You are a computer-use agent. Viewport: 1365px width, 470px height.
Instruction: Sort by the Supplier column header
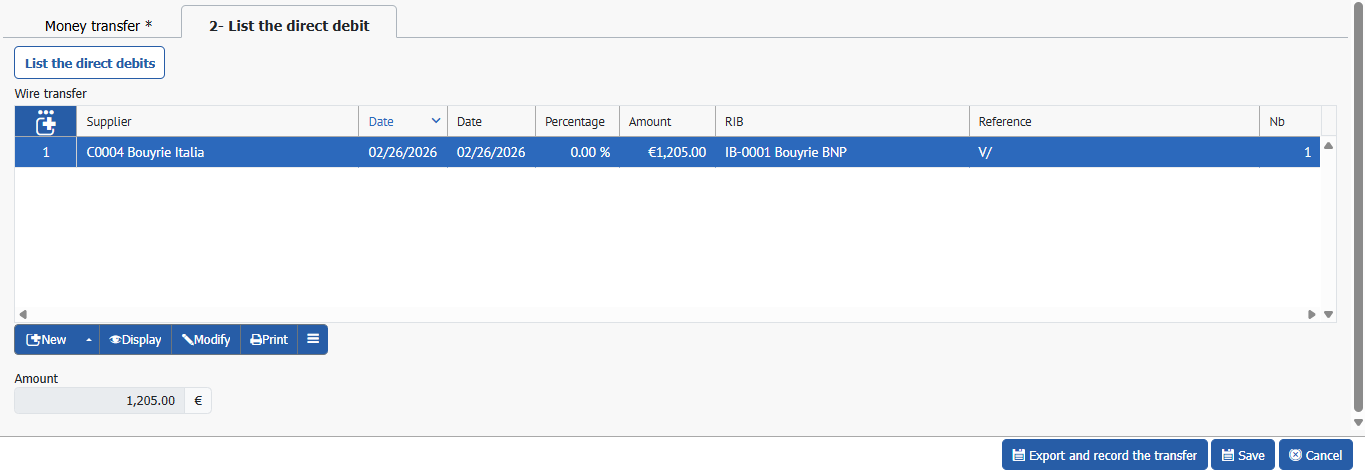[x=217, y=122]
